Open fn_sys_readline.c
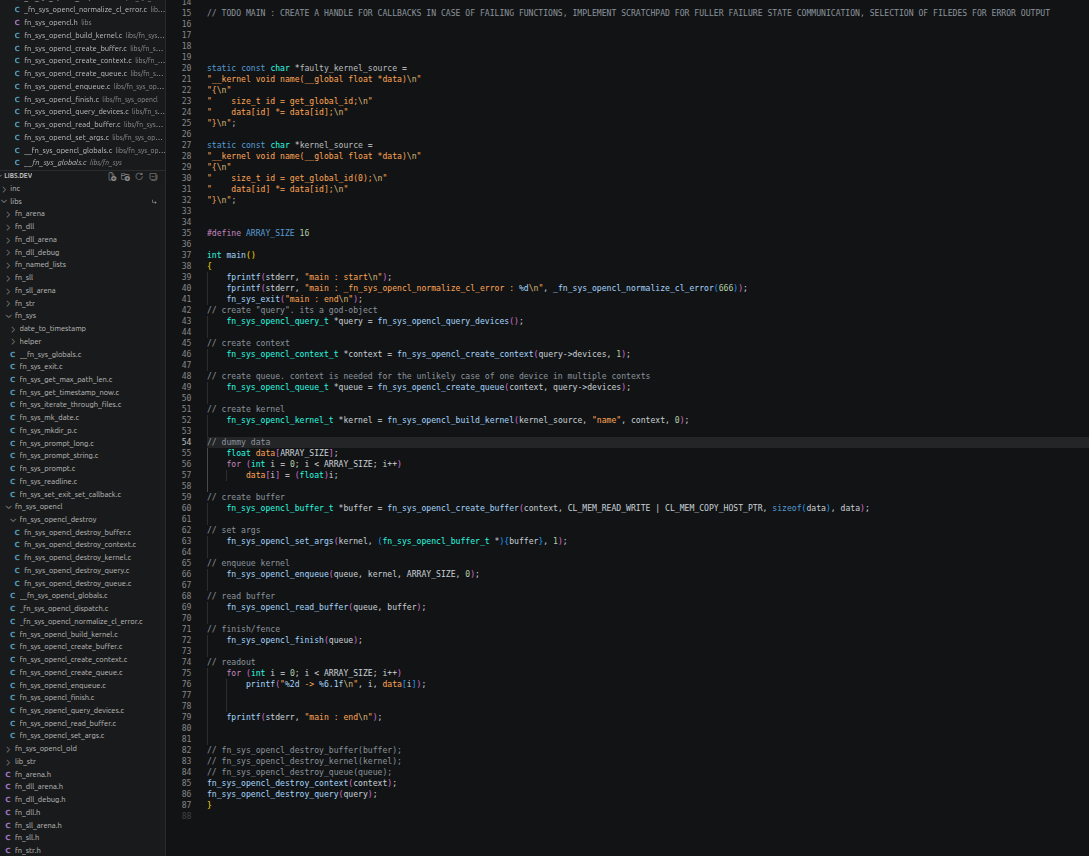The width and height of the screenshot is (1089, 856). pos(48,481)
